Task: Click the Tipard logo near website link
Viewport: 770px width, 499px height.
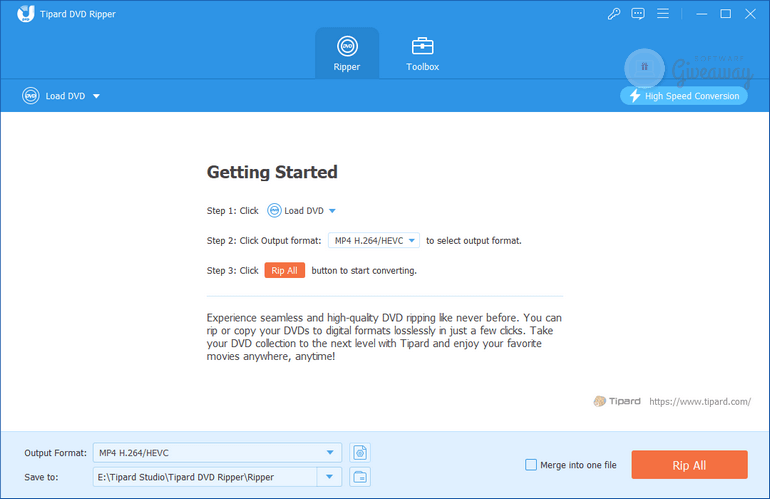Action: (x=617, y=401)
